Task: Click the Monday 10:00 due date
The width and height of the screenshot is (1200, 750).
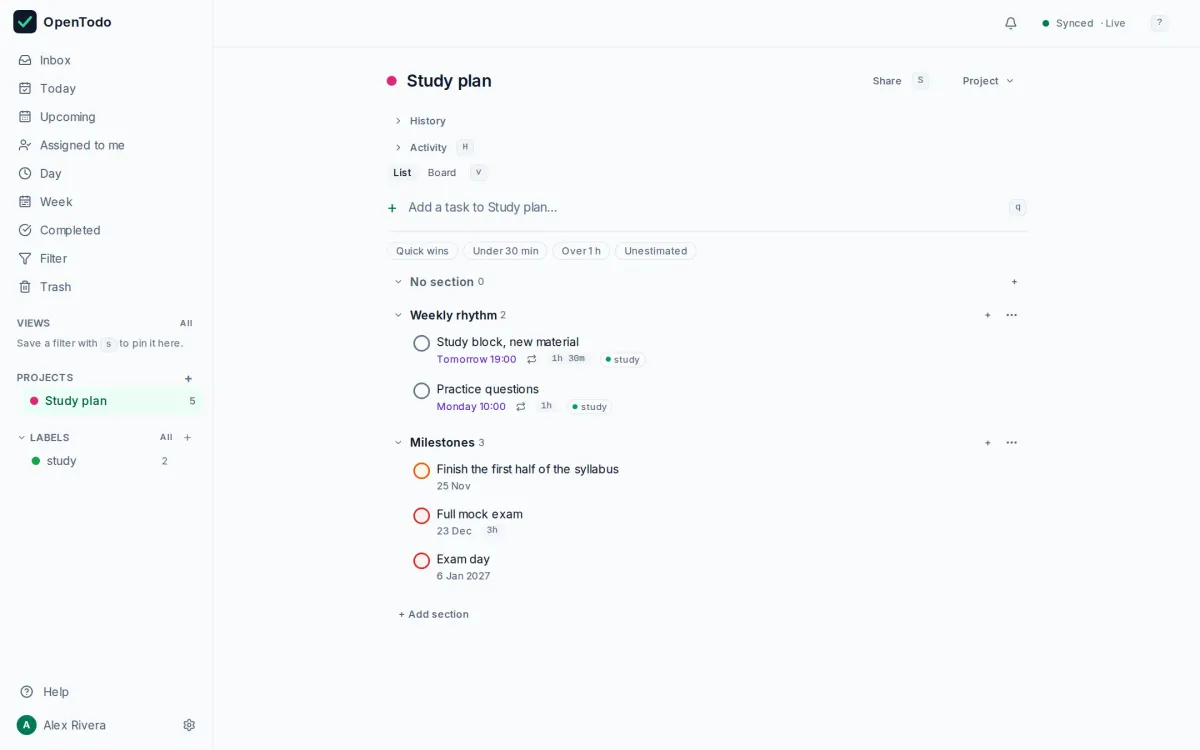Action: [x=471, y=407]
